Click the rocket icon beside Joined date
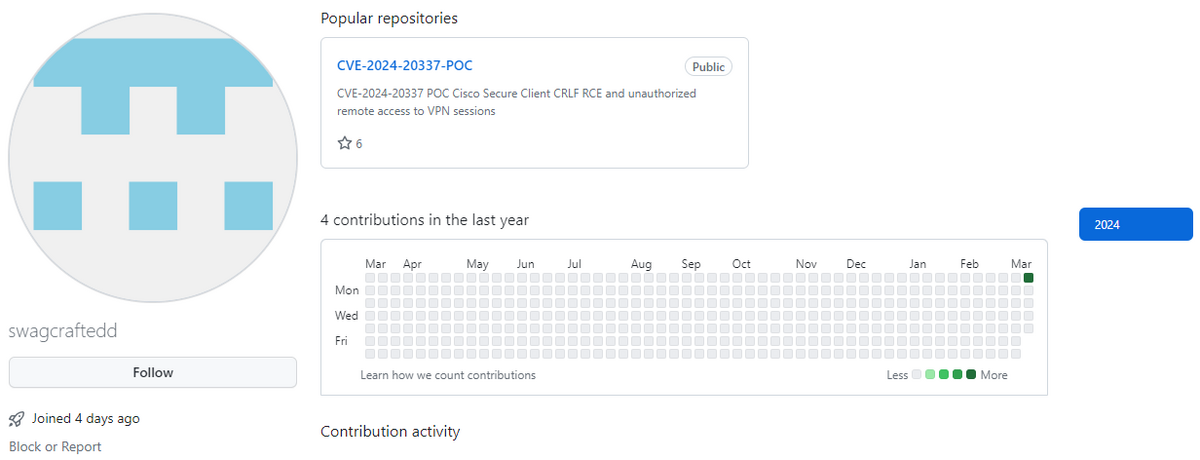Image resolution: width=1200 pixels, height=460 pixels. (x=16, y=419)
